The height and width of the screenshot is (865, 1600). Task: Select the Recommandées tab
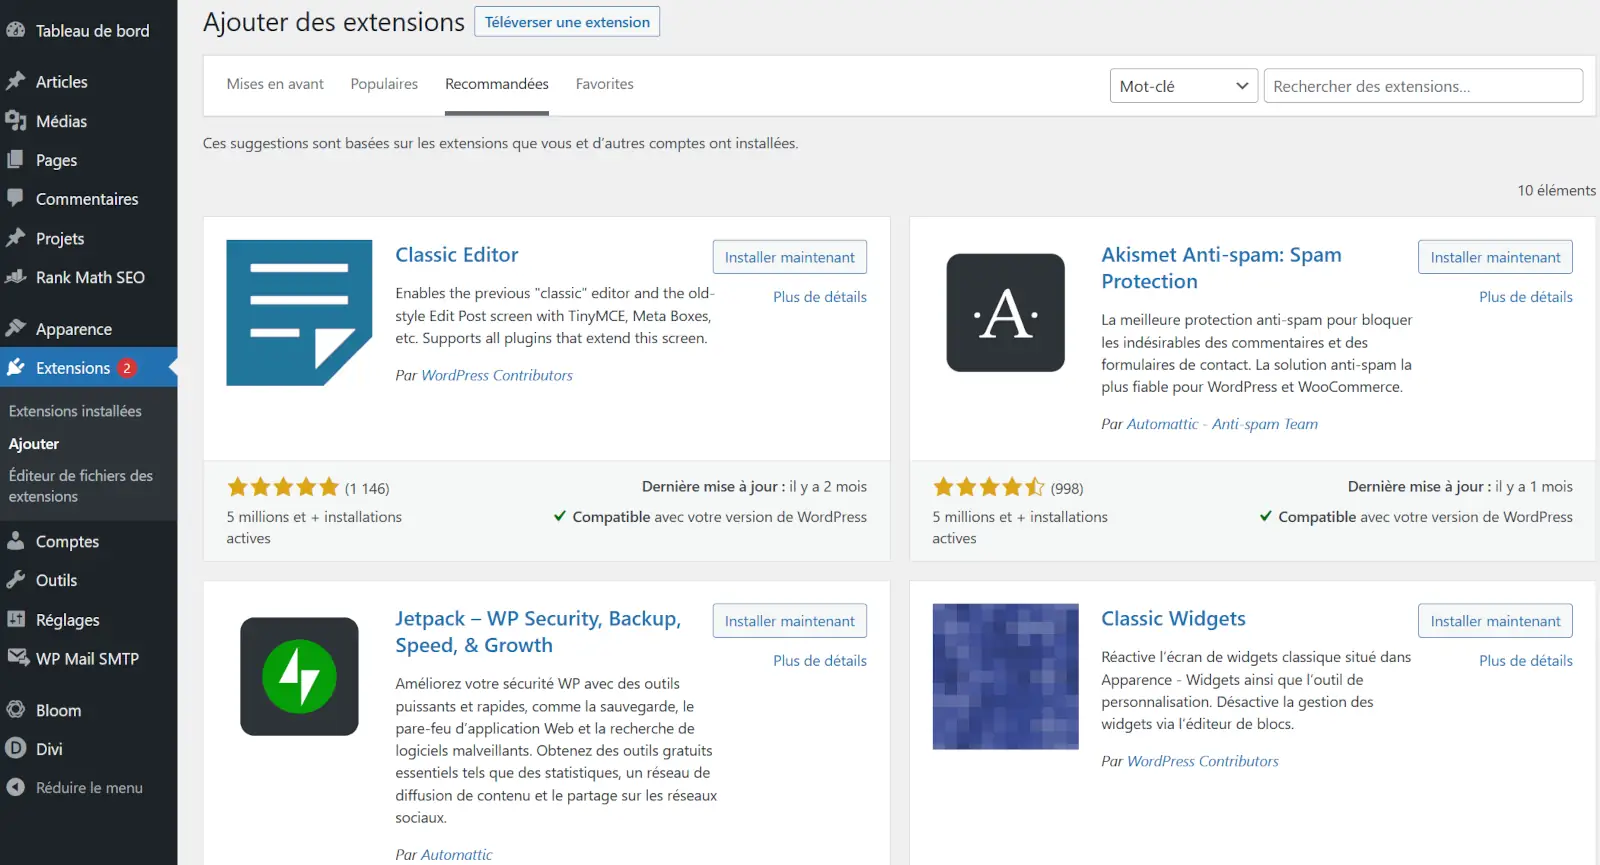click(x=497, y=84)
